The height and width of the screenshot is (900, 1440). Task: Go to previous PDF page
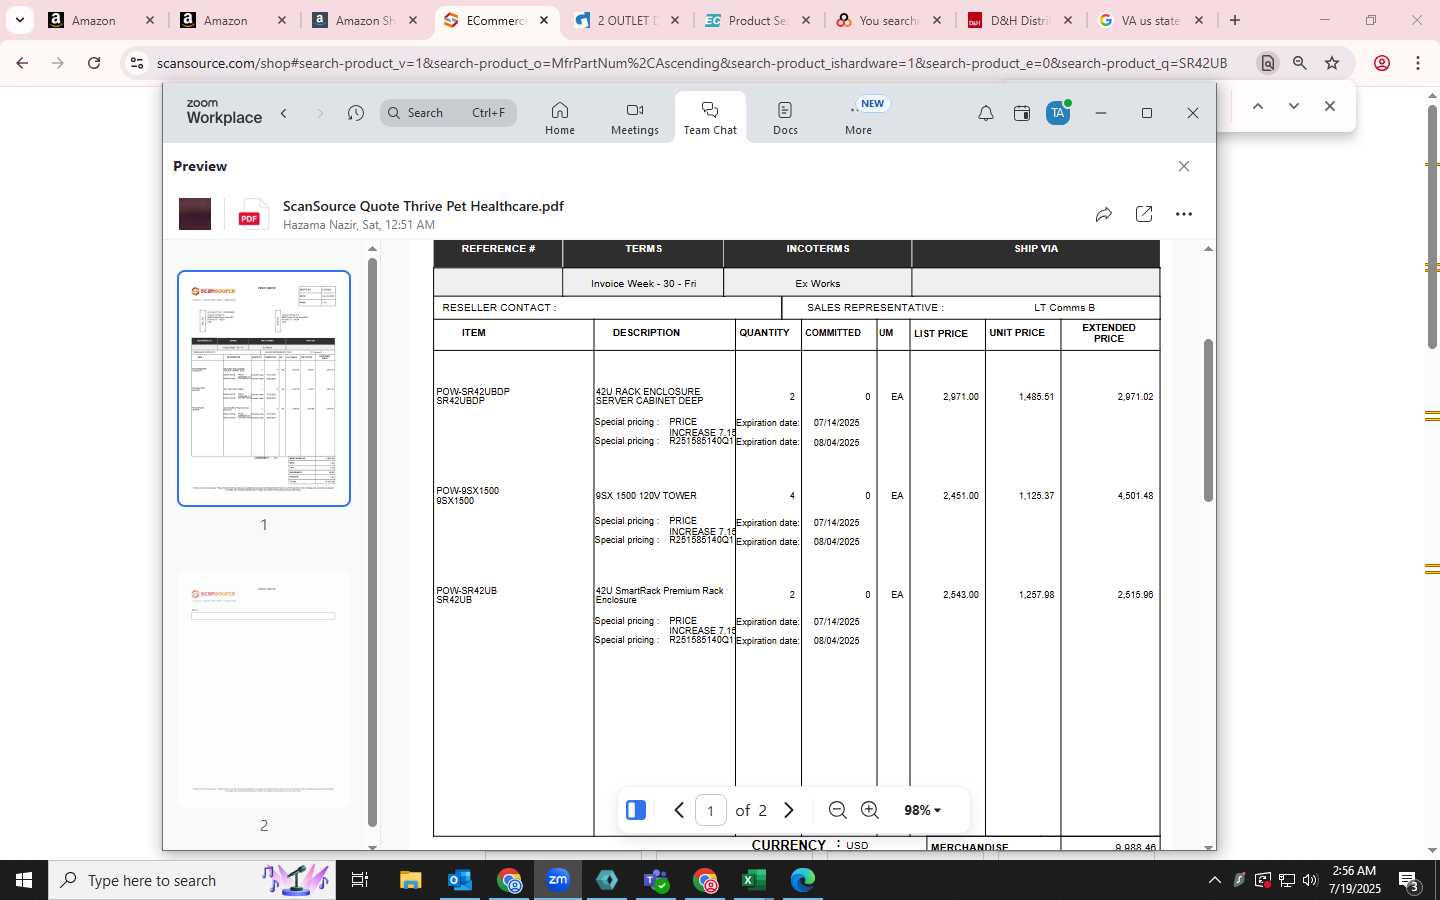pyautogui.click(x=679, y=810)
